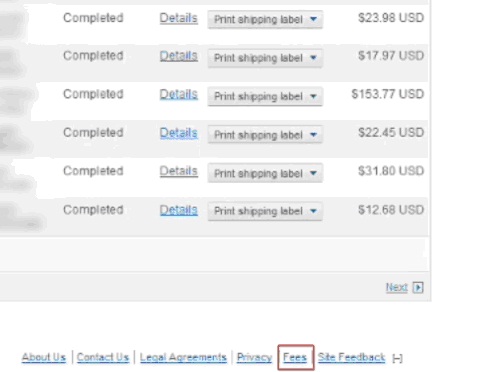Show Details for the $31.80 USD transaction

click(x=179, y=171)
